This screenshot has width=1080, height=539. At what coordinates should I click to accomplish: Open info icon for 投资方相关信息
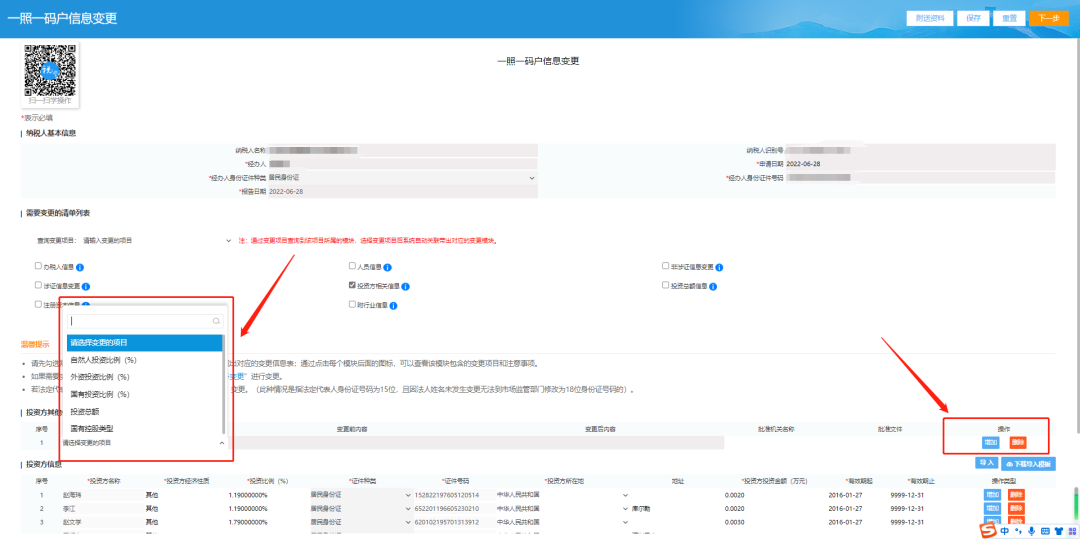coord(405,286)
